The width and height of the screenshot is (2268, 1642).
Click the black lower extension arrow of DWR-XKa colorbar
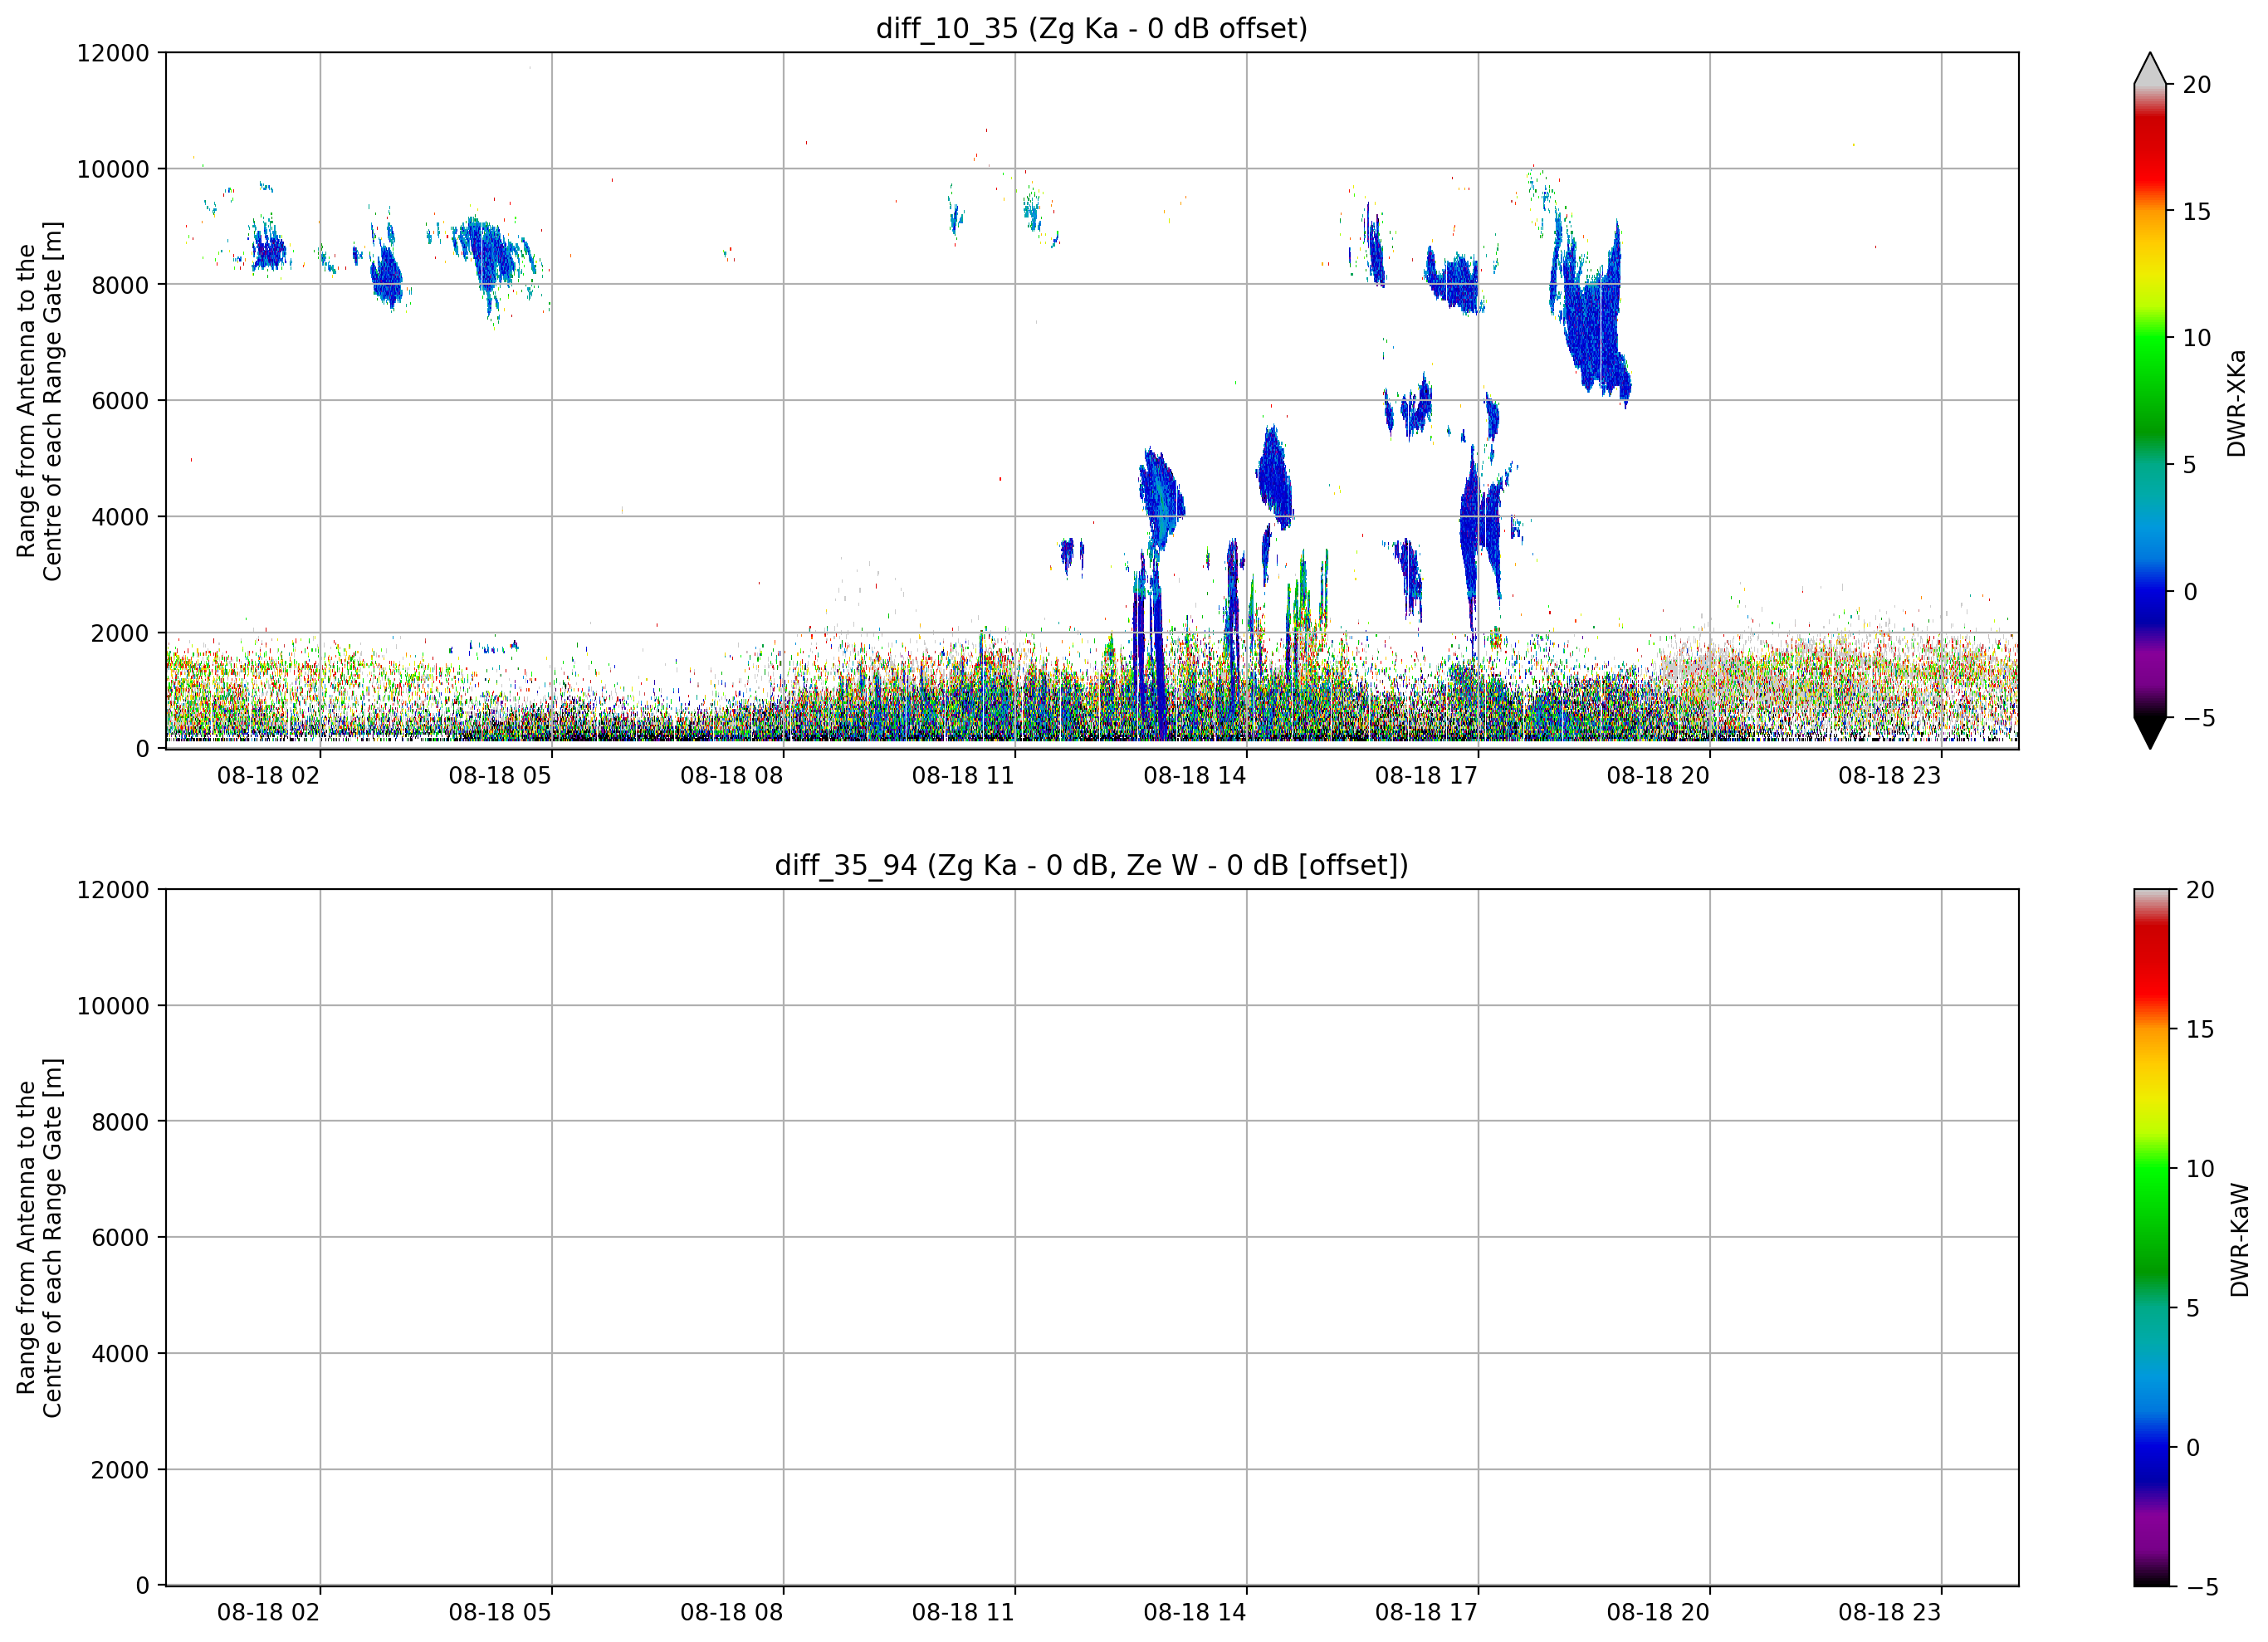pyautogui.click(x=2149, y=733)
